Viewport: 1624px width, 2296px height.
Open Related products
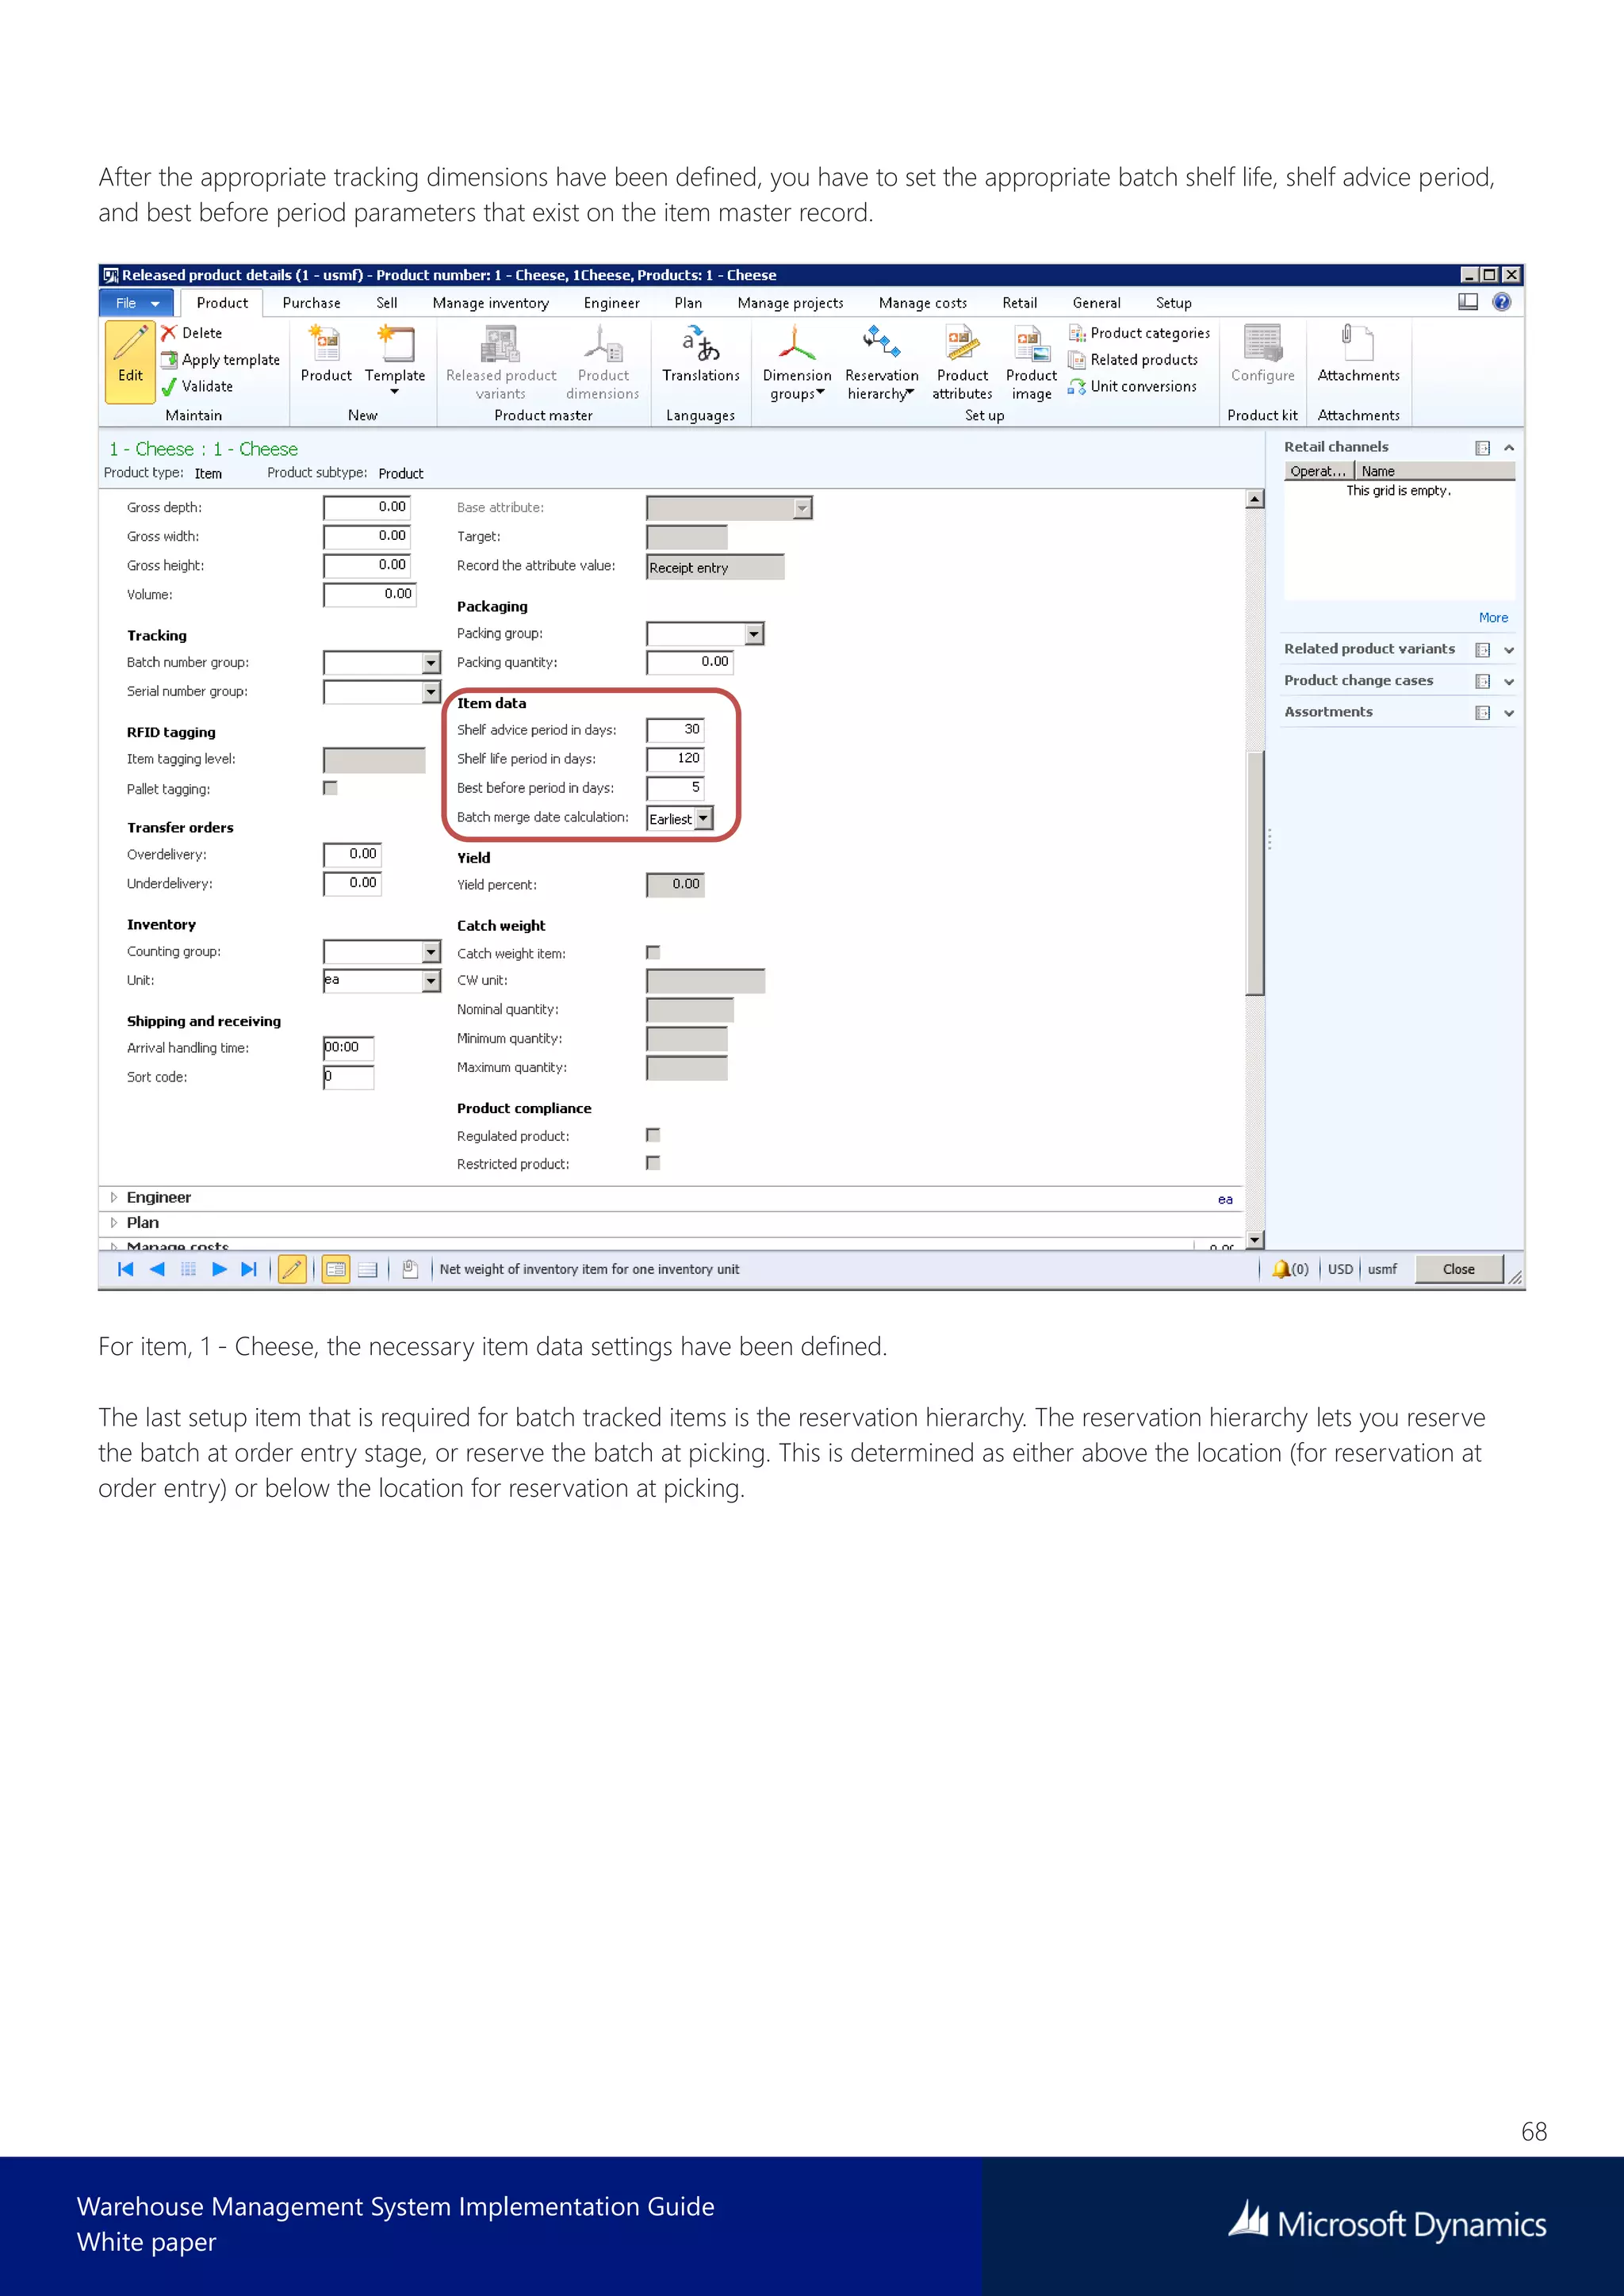tap(1133, 360)
